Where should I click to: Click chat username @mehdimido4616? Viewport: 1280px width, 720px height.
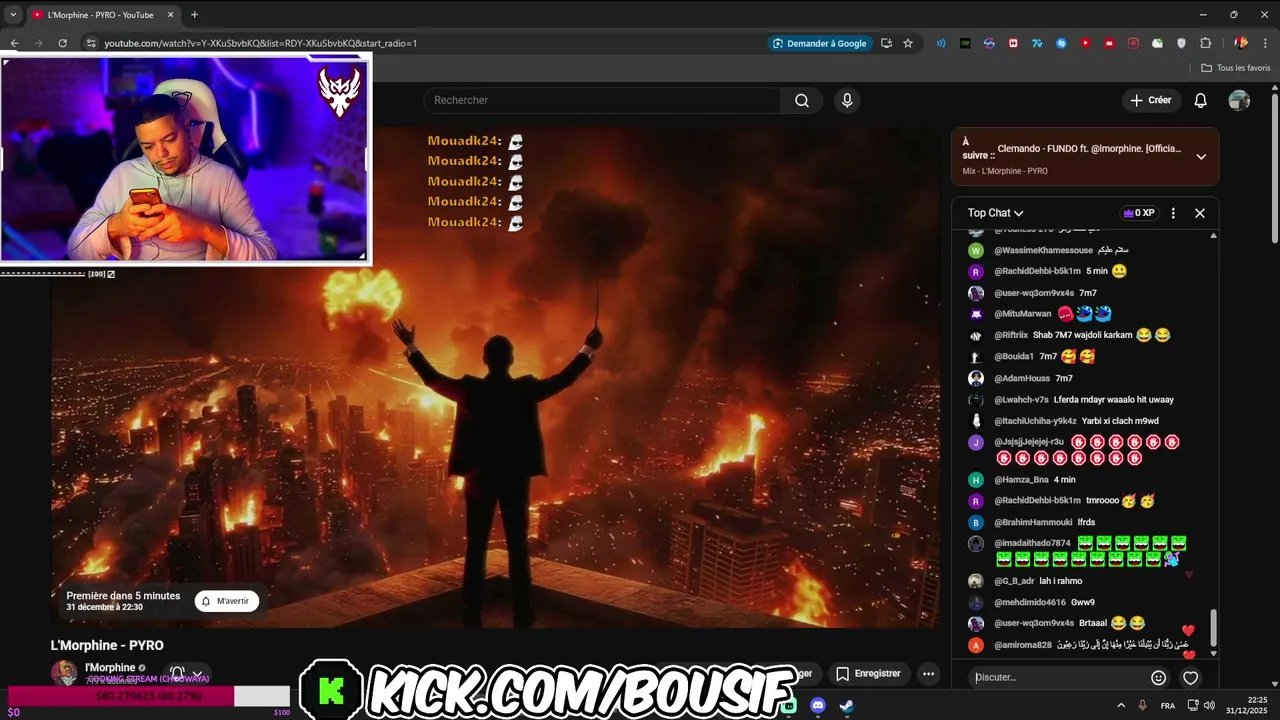(x=1030, y=602)
